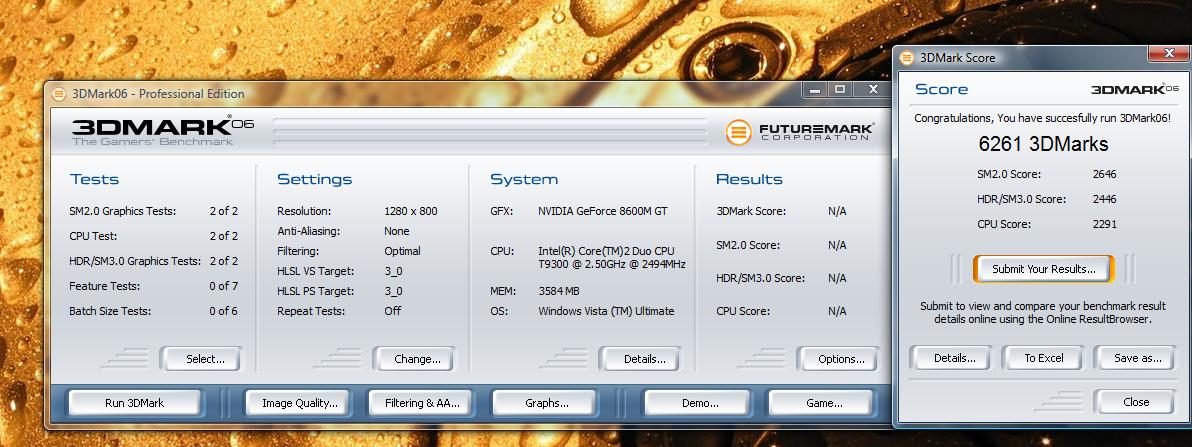
Task: Click the 3DMark06 logo banner
Action: point(163,131)
